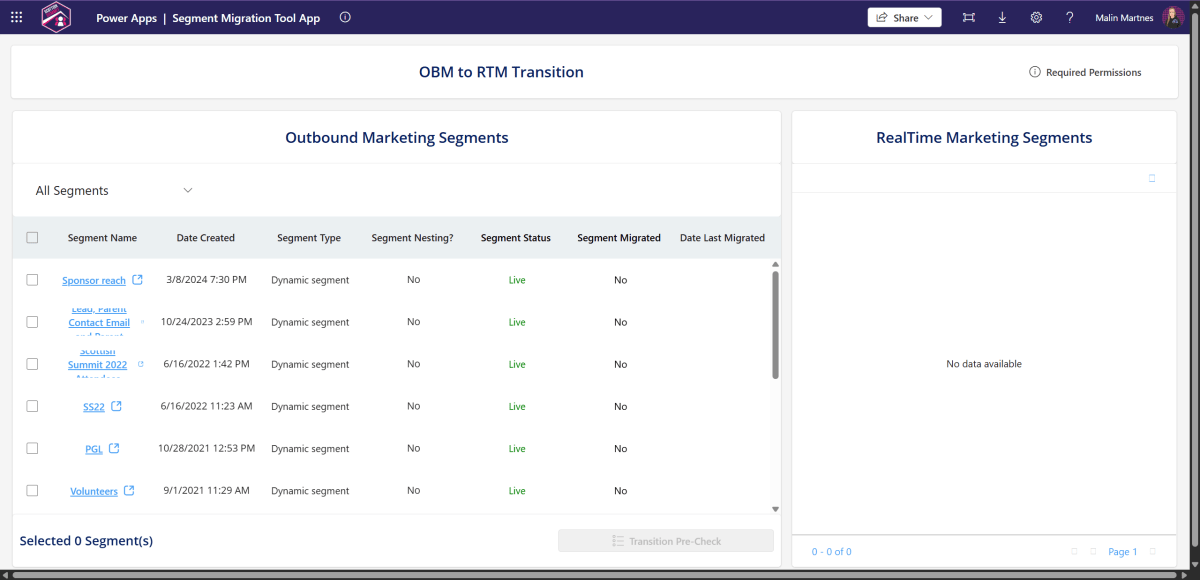1200x580 pixels.
Task: Click the download icon in the header
Action: [1002, 17]
